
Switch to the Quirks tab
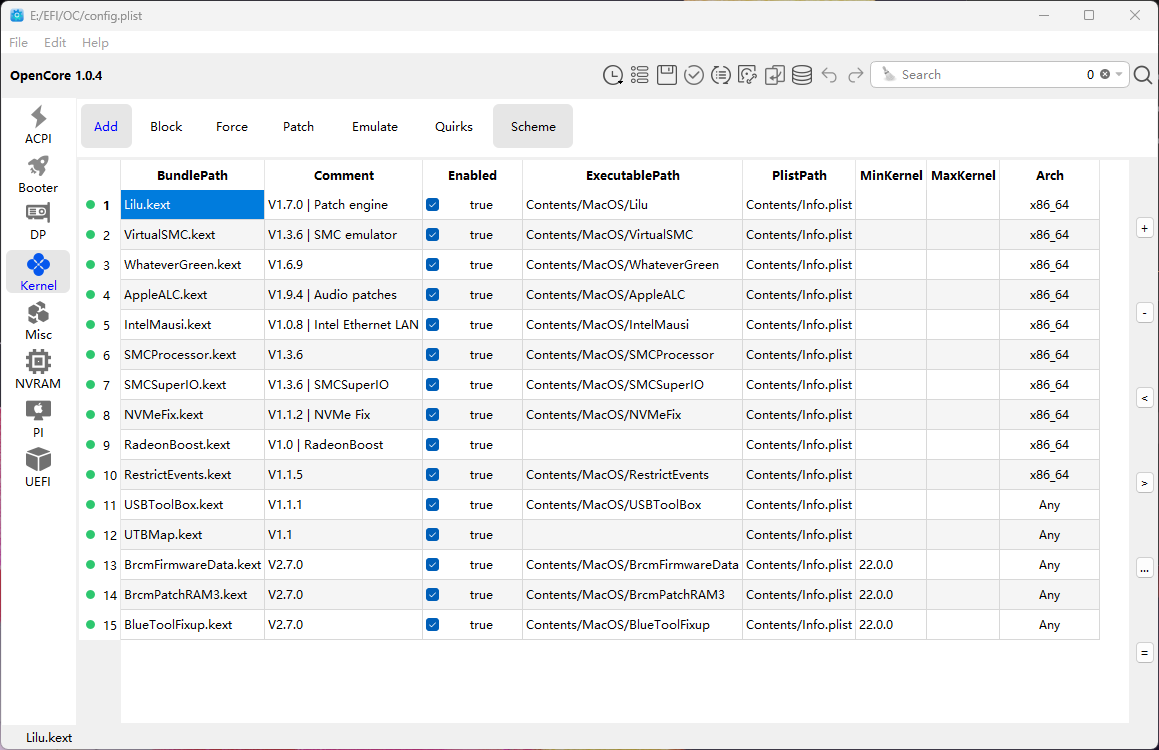[453, 127]
